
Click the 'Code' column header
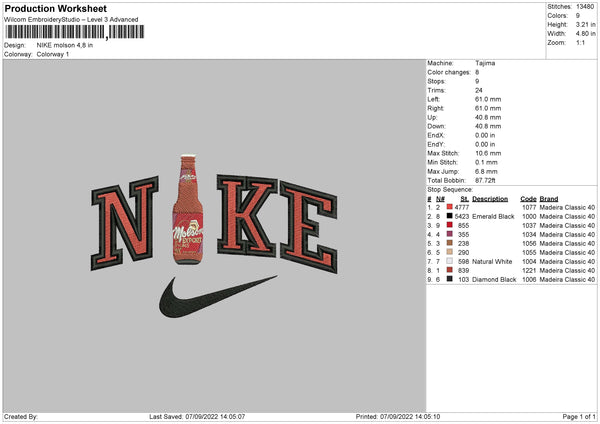click(x=528, y=199)
